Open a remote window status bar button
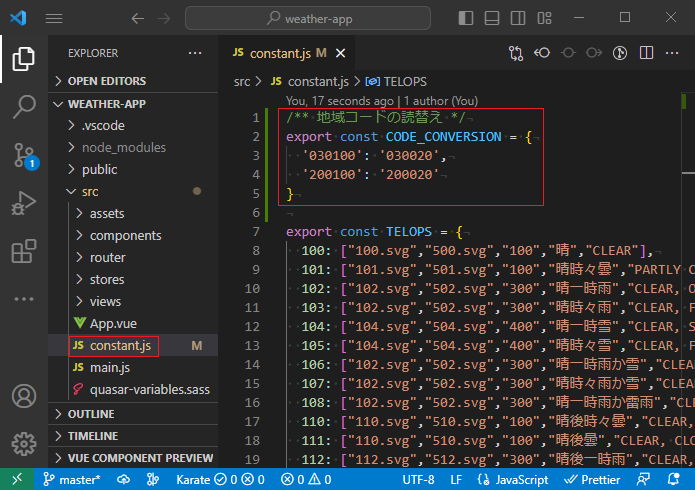 [x=17, y=479]
